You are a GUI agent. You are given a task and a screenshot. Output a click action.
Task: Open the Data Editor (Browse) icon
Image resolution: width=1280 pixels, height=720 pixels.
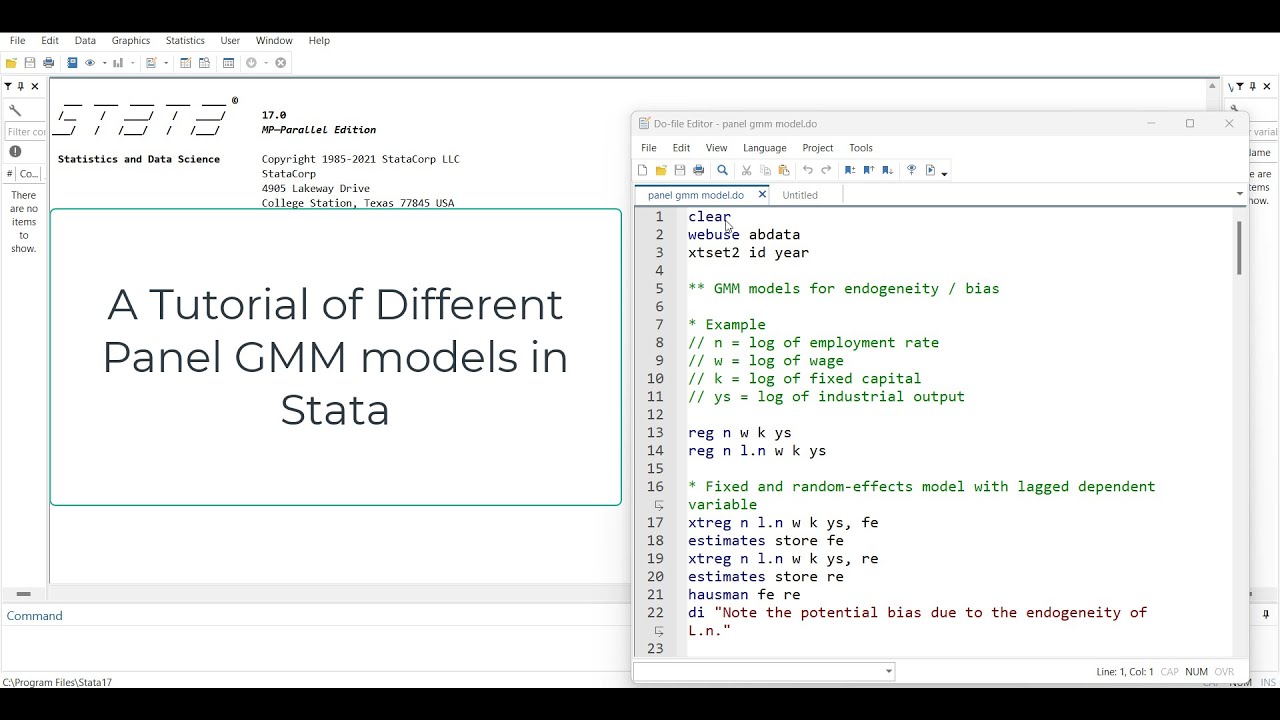coord(204,63)
